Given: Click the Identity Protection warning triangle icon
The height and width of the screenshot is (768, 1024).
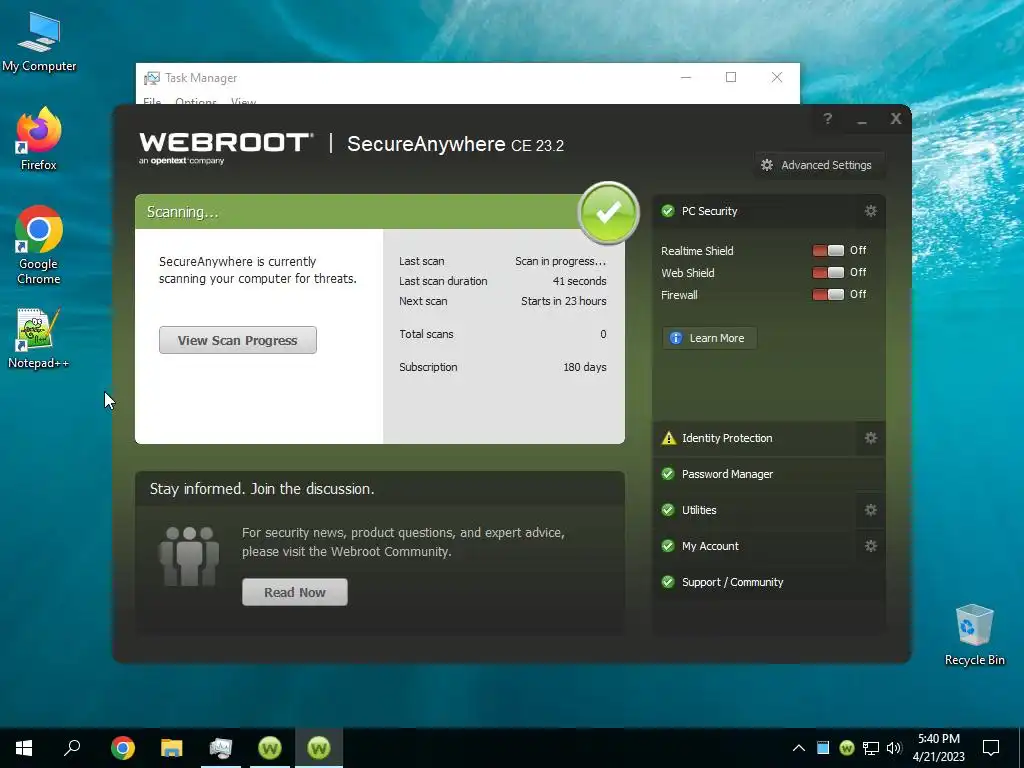Looking at the screenshot, I should coord(668,438).
